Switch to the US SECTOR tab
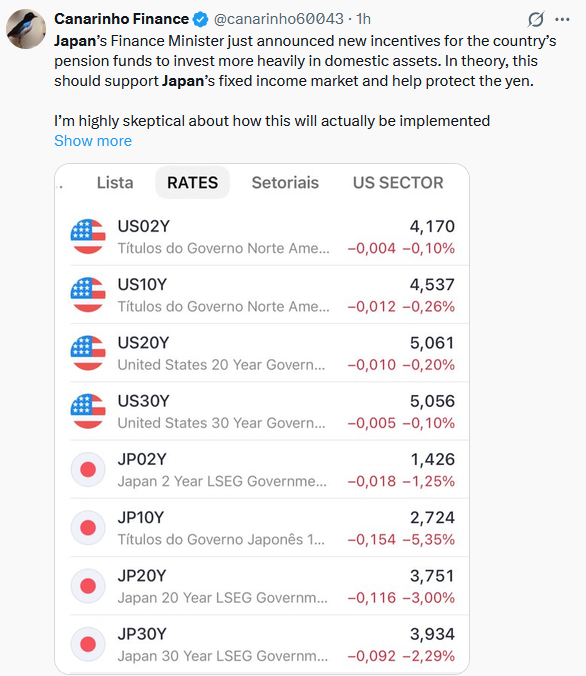The height and width of the screenshot is (676, 586). (x=398, y=182)
